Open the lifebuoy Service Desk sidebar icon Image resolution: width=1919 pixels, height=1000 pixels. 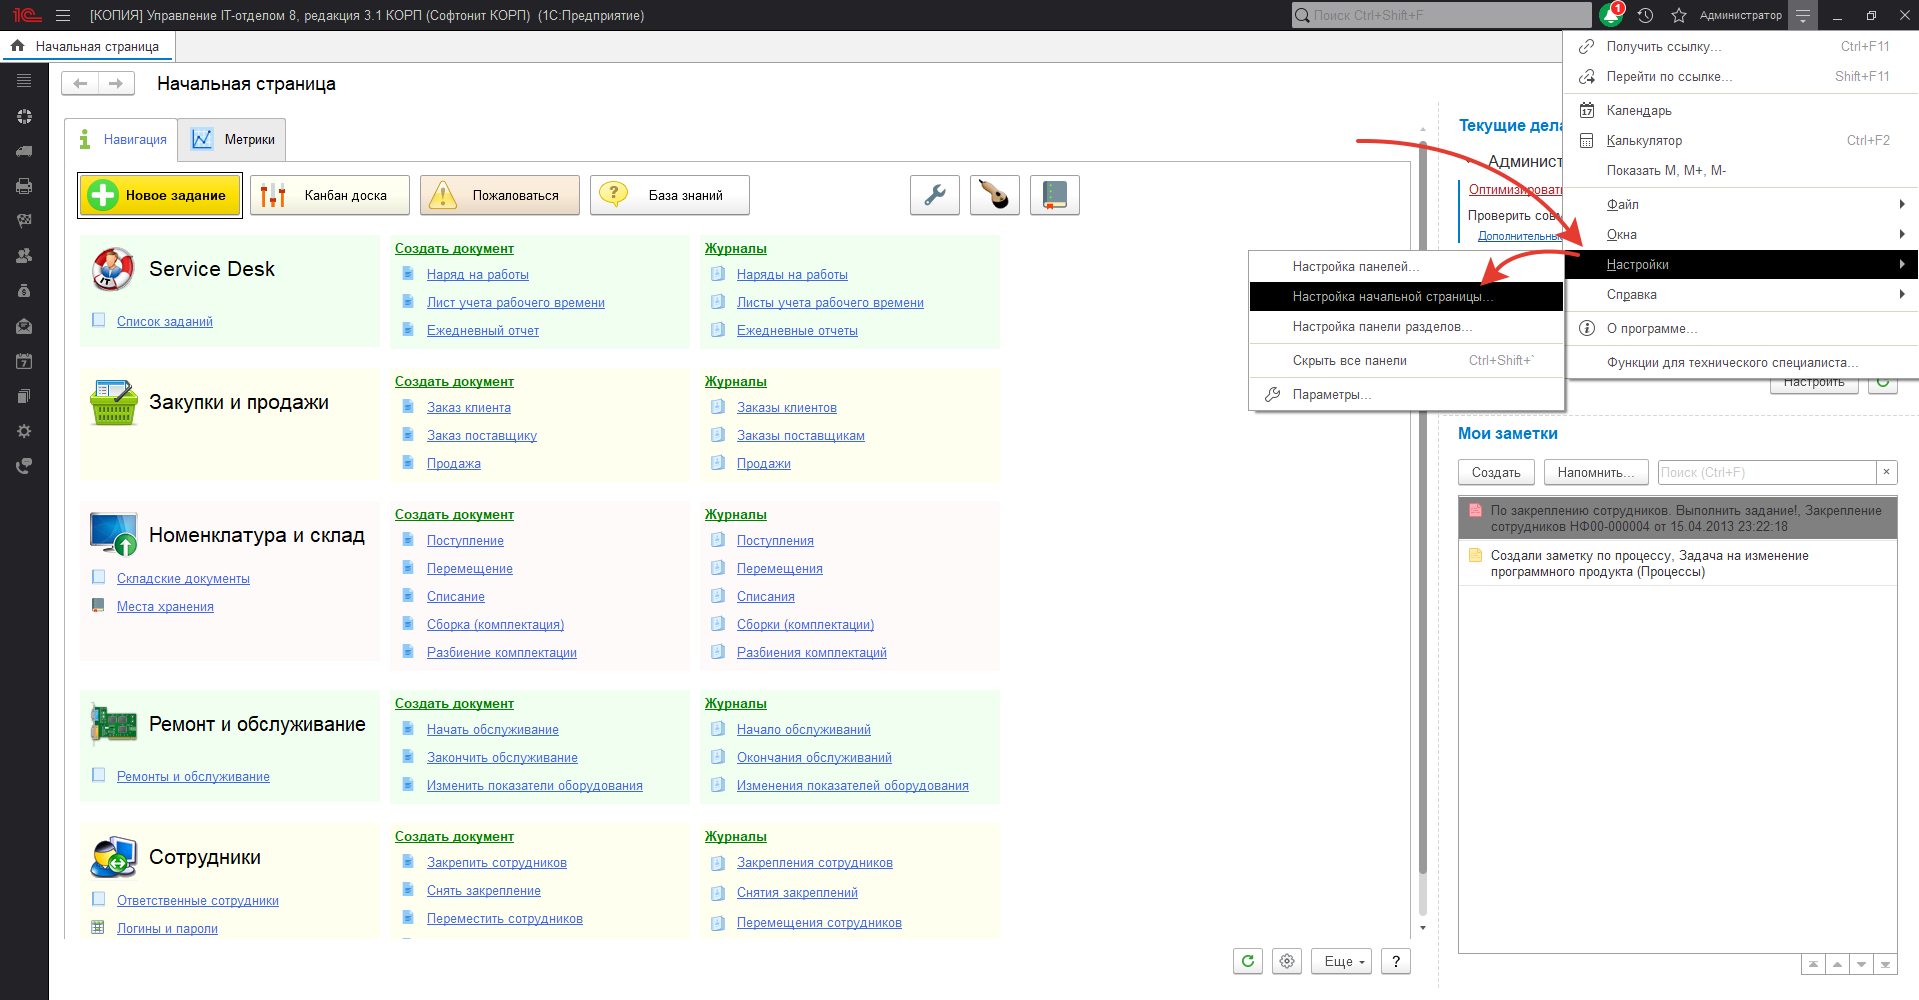(x=24, y=116)
